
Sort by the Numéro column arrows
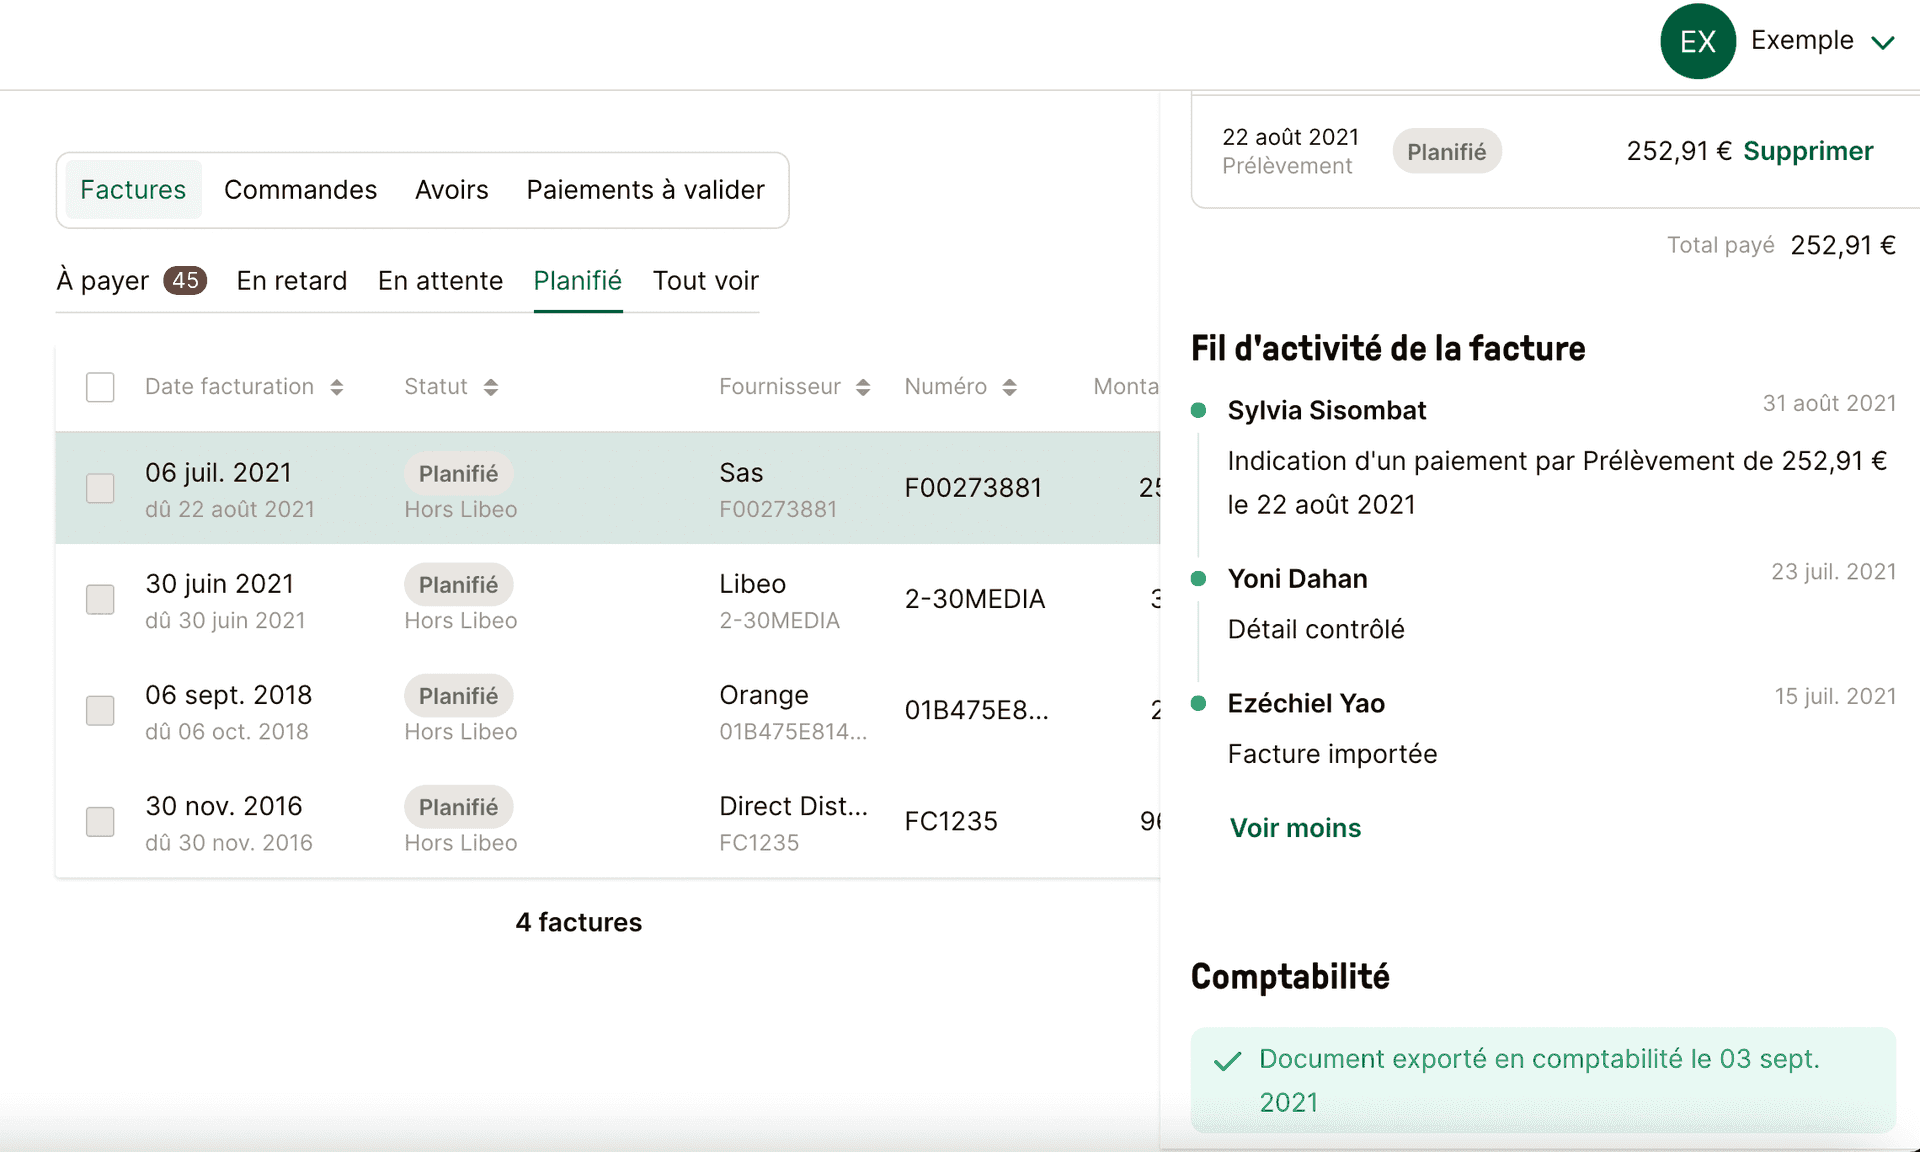click(x=1009, y=388)
